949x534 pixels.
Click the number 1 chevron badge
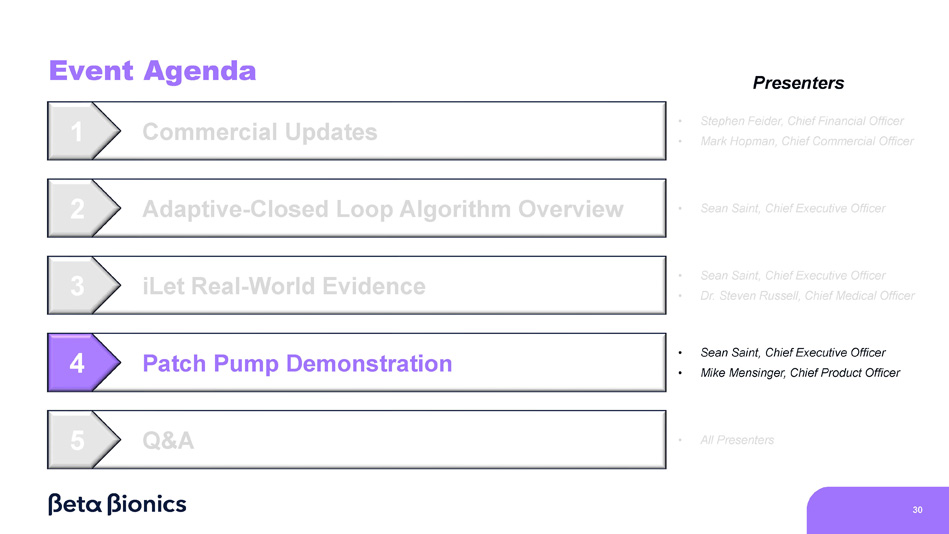point(78,132)
